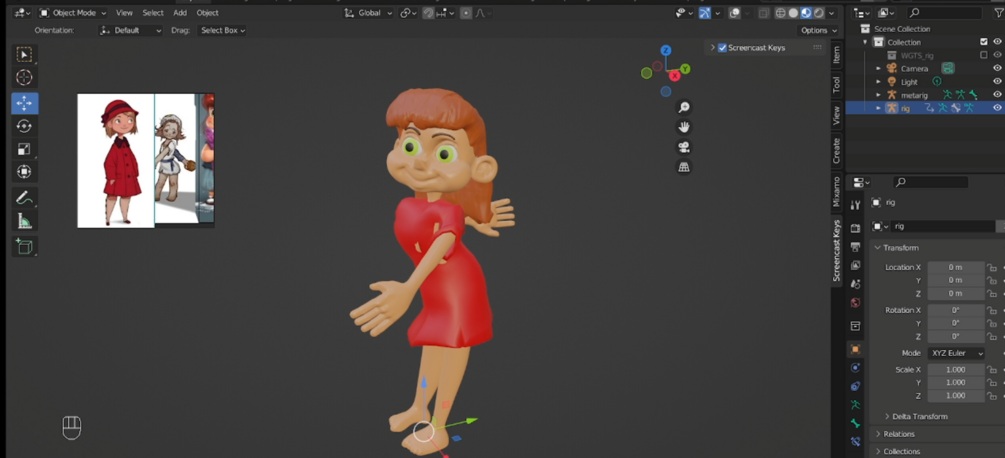Toggle X-ray mode in header
Image resolution: width=1005 pixels, height=458 pixels.
(763, 13)
